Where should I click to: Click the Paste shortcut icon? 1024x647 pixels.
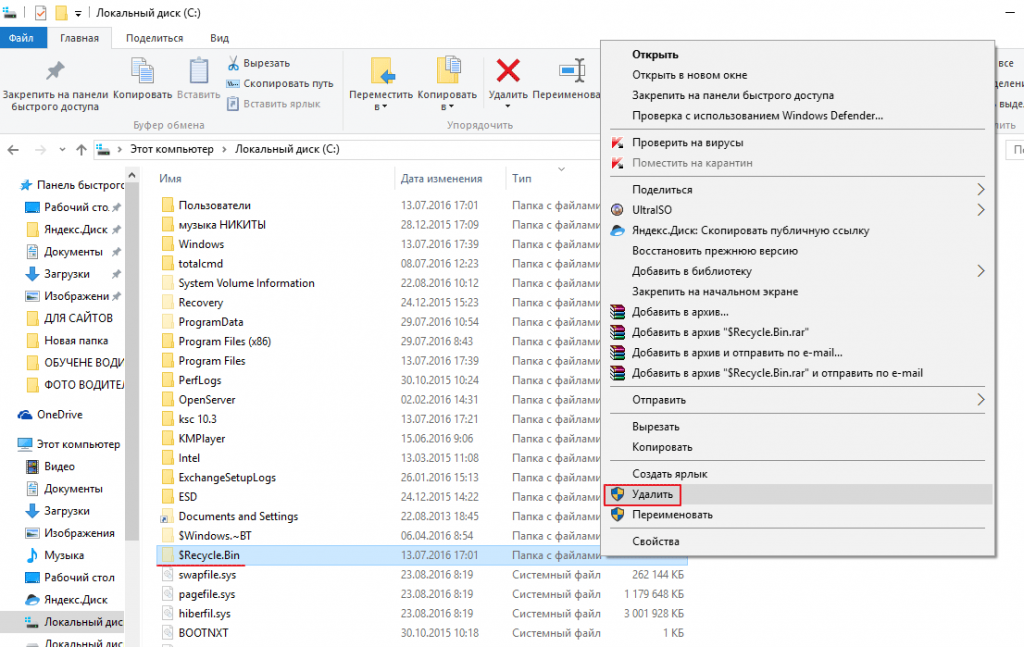pos(233,104)
